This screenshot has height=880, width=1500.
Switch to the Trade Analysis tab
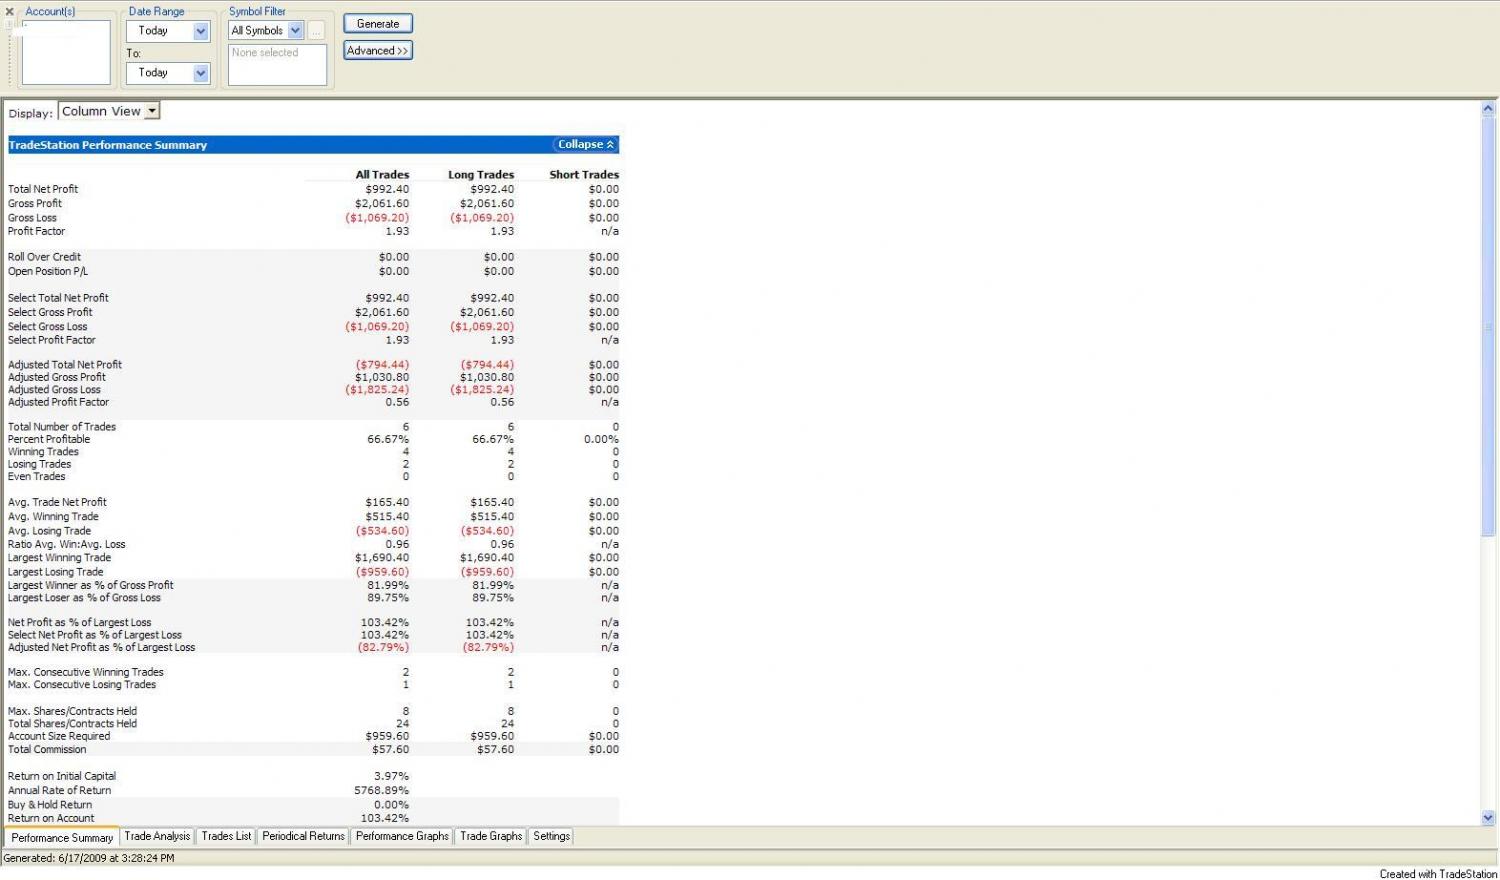(157, 836)
